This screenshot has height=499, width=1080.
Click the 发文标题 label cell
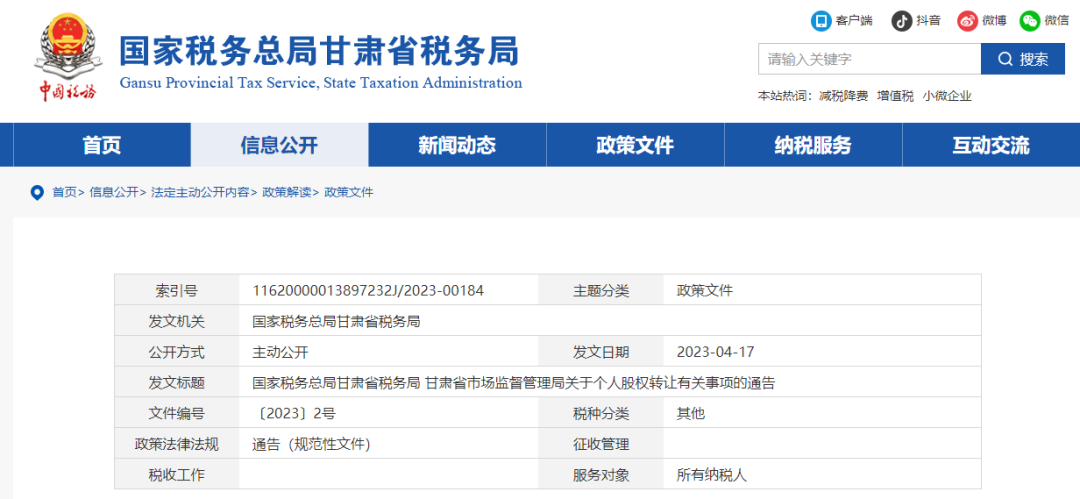click(177, 383)
